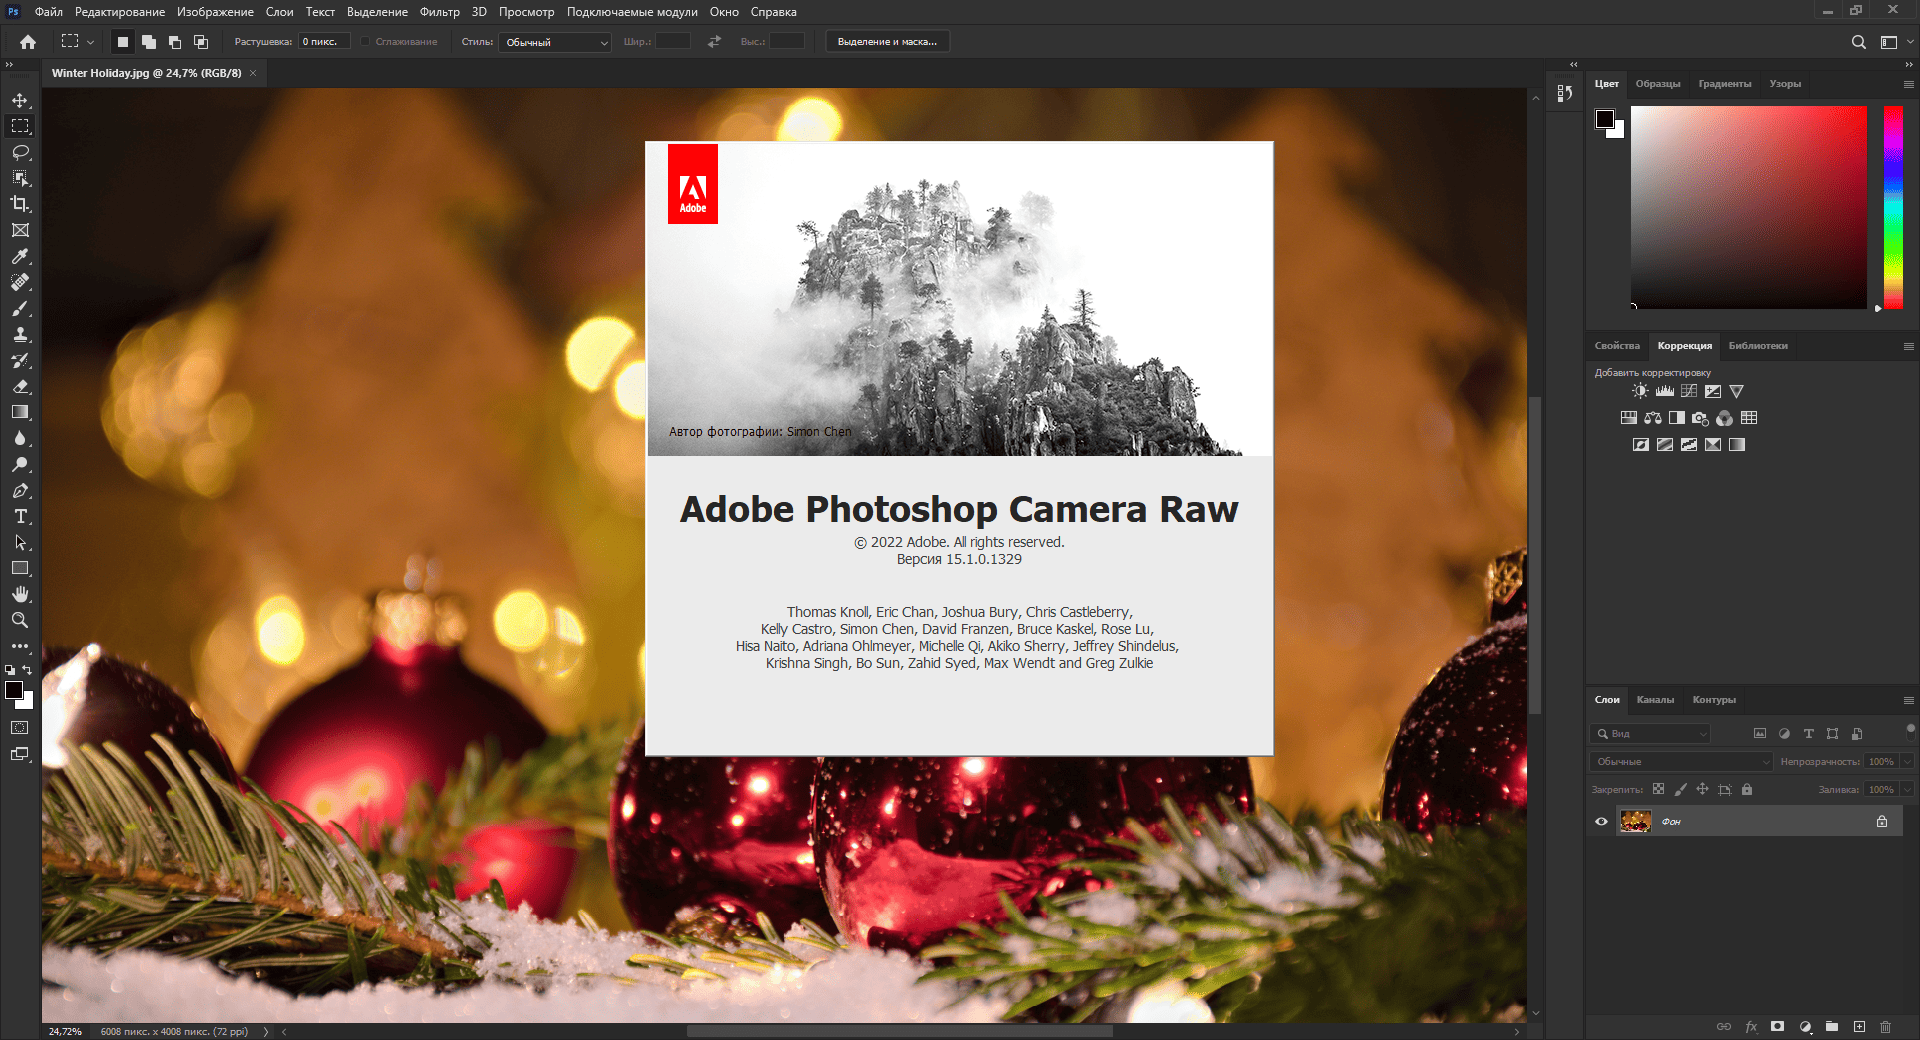Select the History Brush tool
The height and width of the screenshot is (1040, 1920).
coord(20,360)
